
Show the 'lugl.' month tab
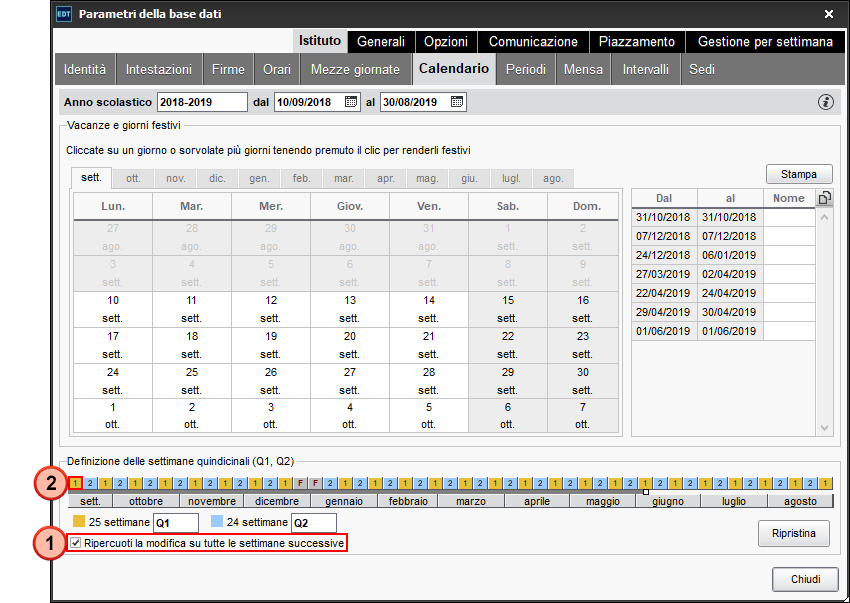(x=511, y=178)
